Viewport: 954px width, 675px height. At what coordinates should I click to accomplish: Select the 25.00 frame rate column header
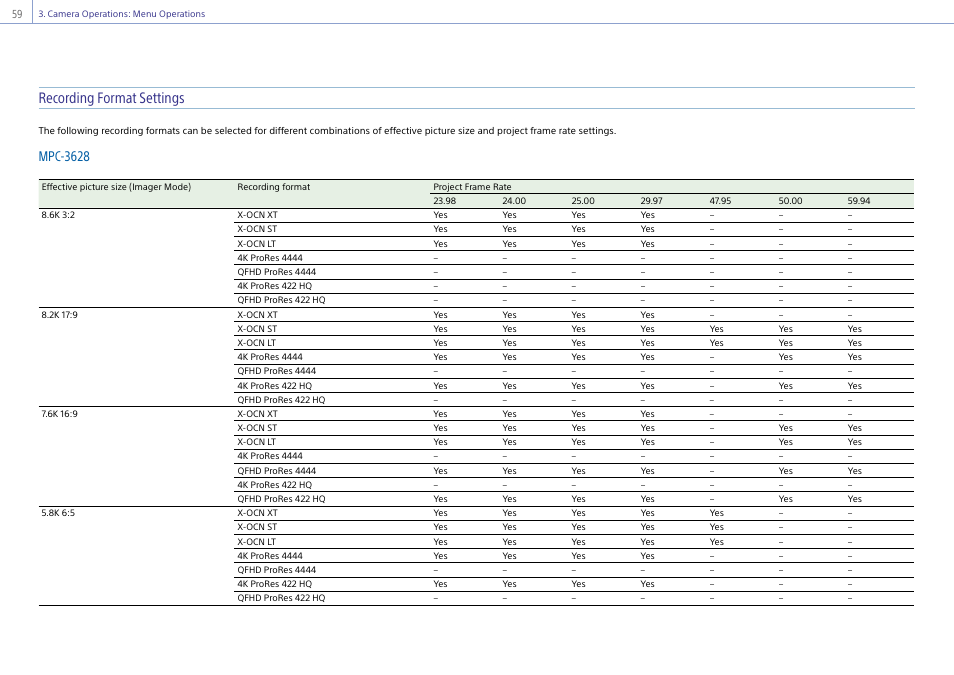(x=583, y=201)
